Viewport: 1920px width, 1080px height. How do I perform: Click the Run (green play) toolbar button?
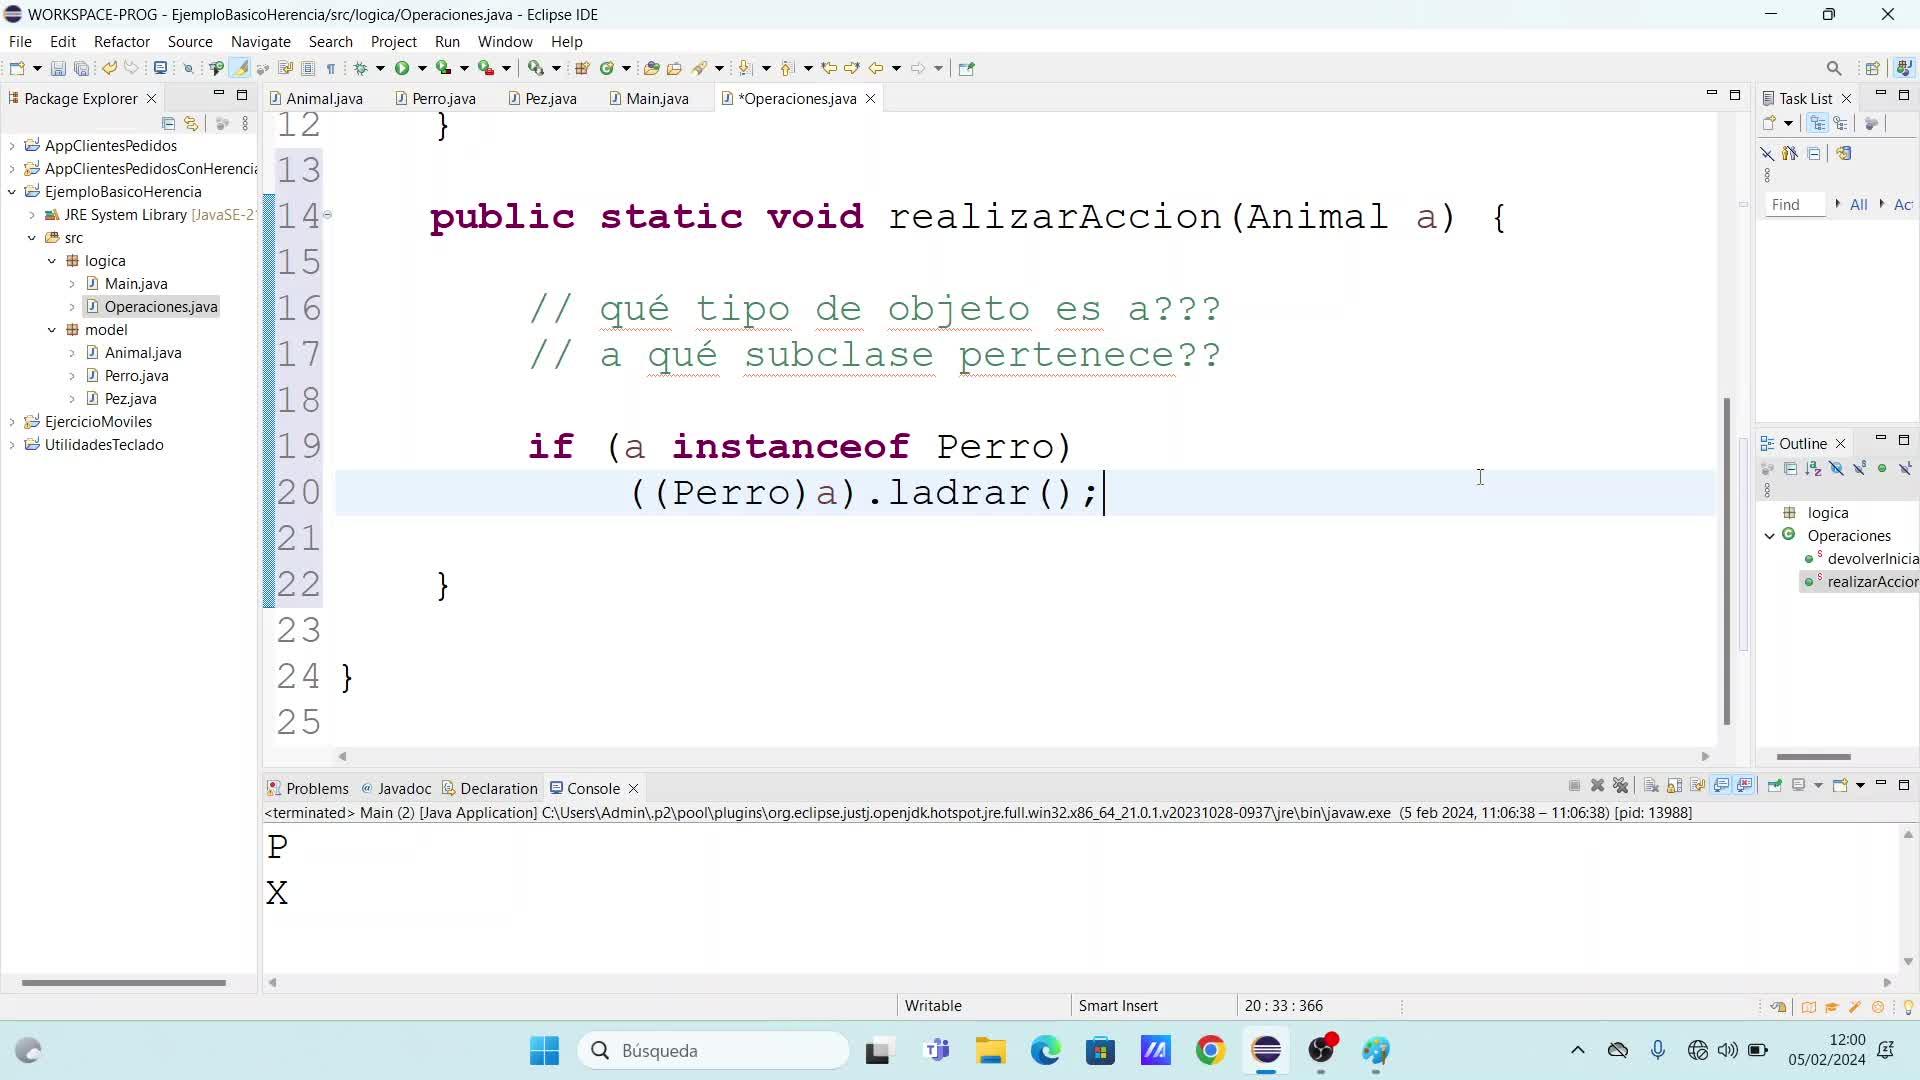[402, 68]
